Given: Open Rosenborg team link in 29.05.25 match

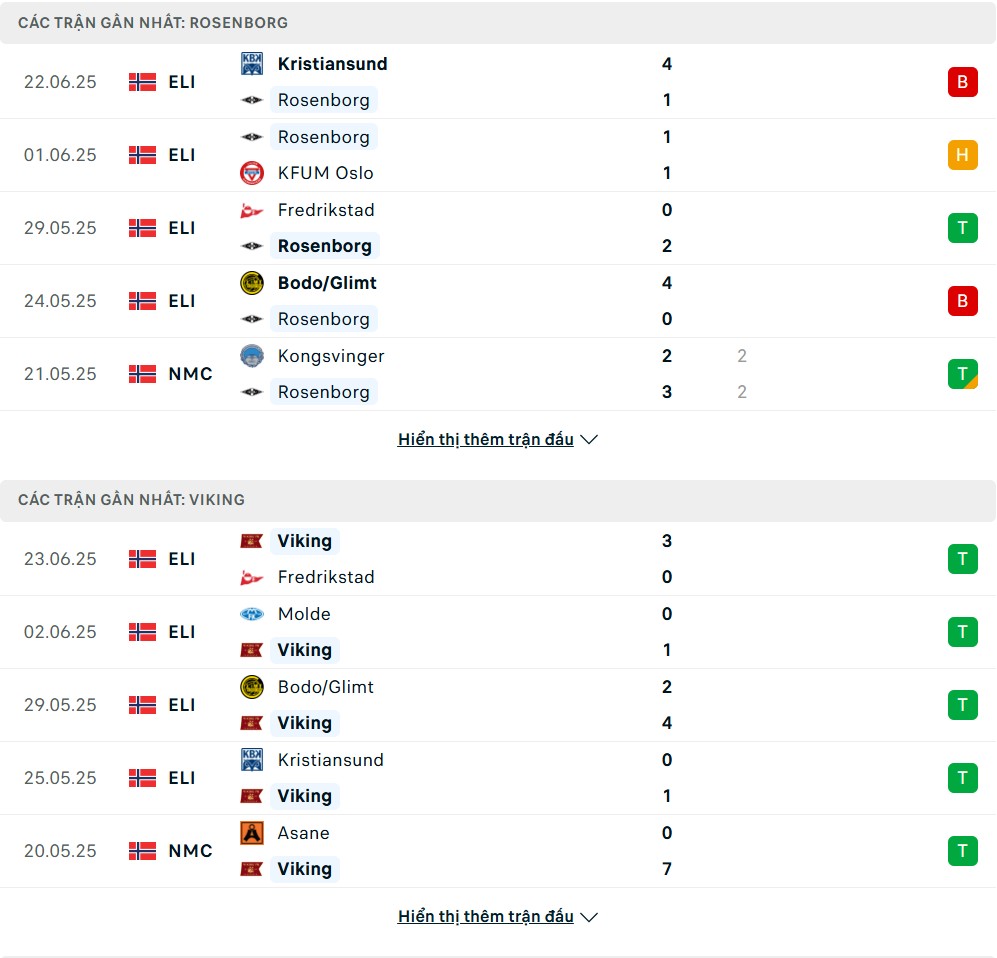Looking at the screenshot, I should pos(325,246).
